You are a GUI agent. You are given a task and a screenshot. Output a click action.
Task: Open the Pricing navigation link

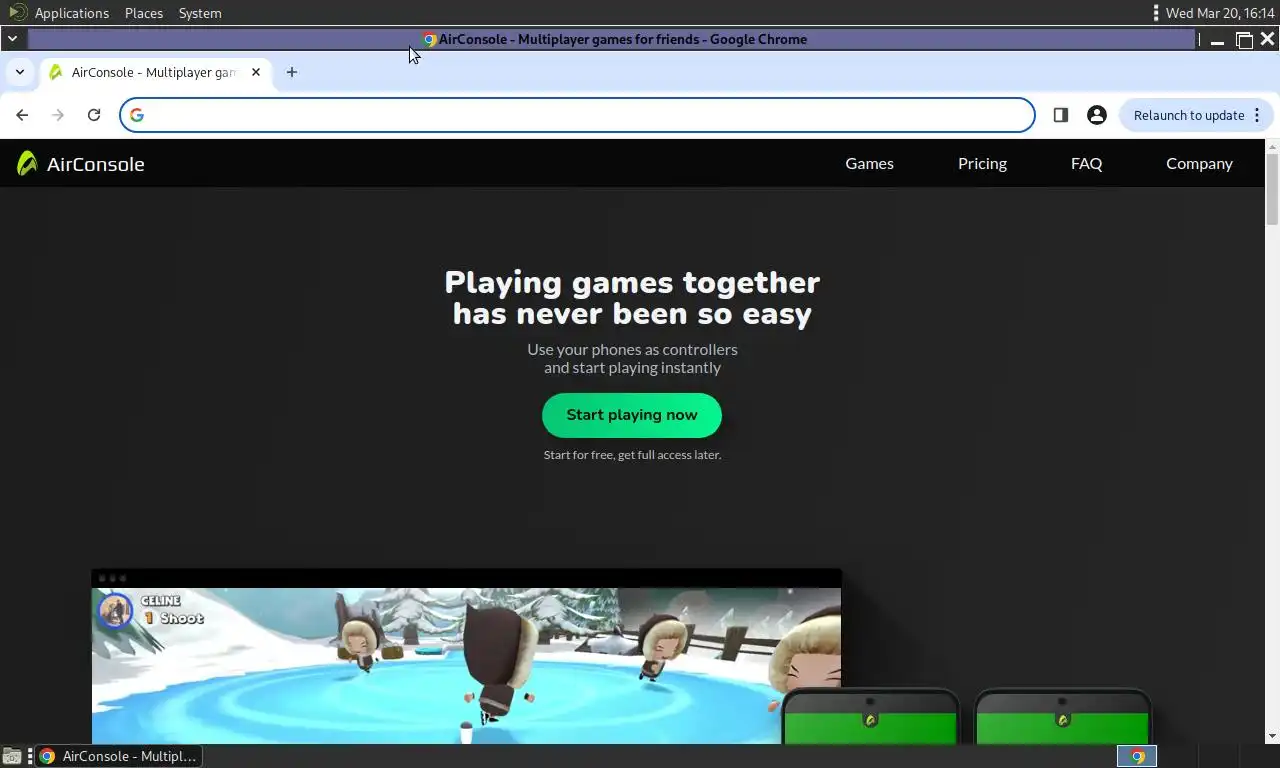pos(982,163)
